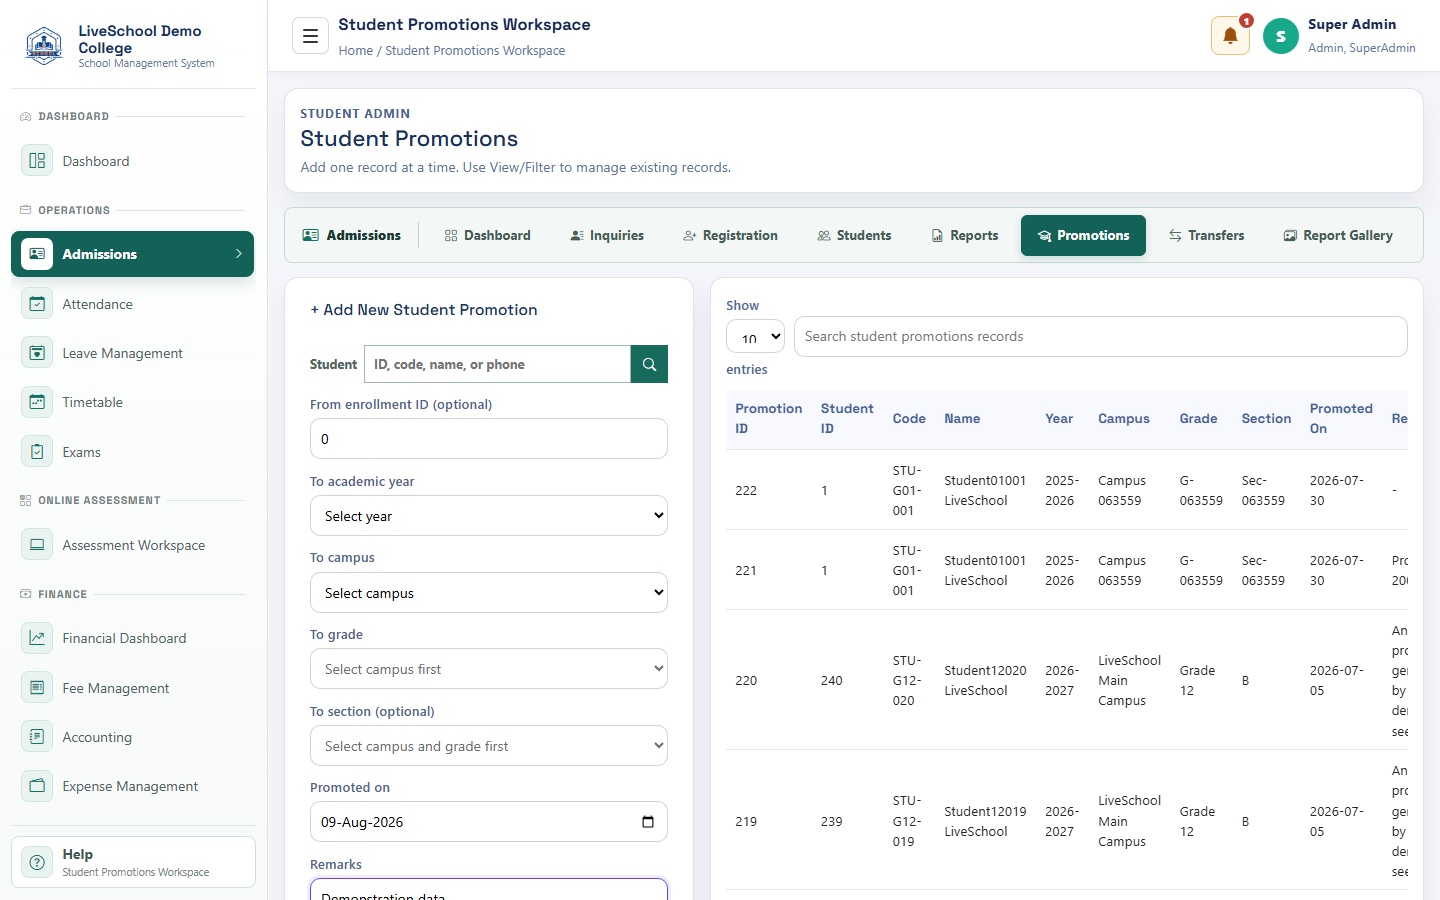Open Assessment Workspace from the sidebar
Image resolution: width=1440 pixels, height=900 pixels.
(132, 545)
